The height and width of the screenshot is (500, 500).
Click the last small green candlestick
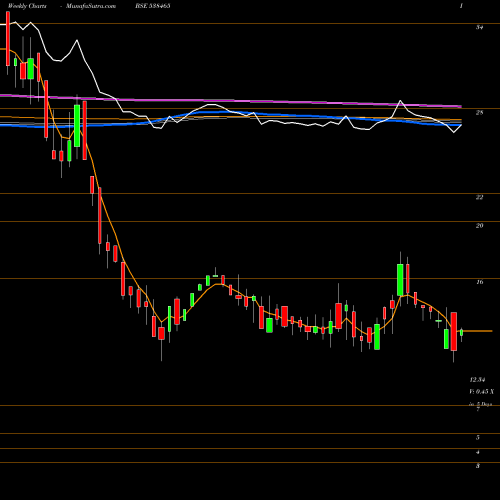[462, 332]
